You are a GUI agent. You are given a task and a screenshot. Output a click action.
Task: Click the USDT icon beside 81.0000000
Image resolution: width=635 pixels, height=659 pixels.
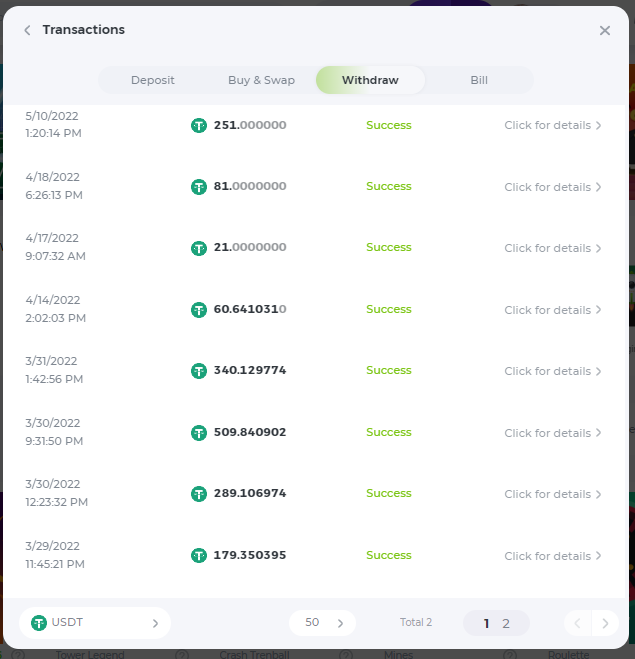pyautogui.click(x=199, y=187)
